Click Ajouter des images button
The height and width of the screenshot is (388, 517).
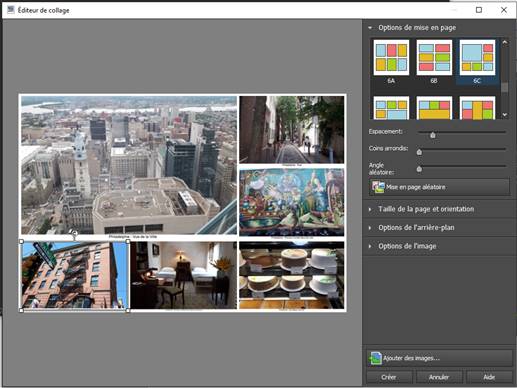click(x=439, y=358)
